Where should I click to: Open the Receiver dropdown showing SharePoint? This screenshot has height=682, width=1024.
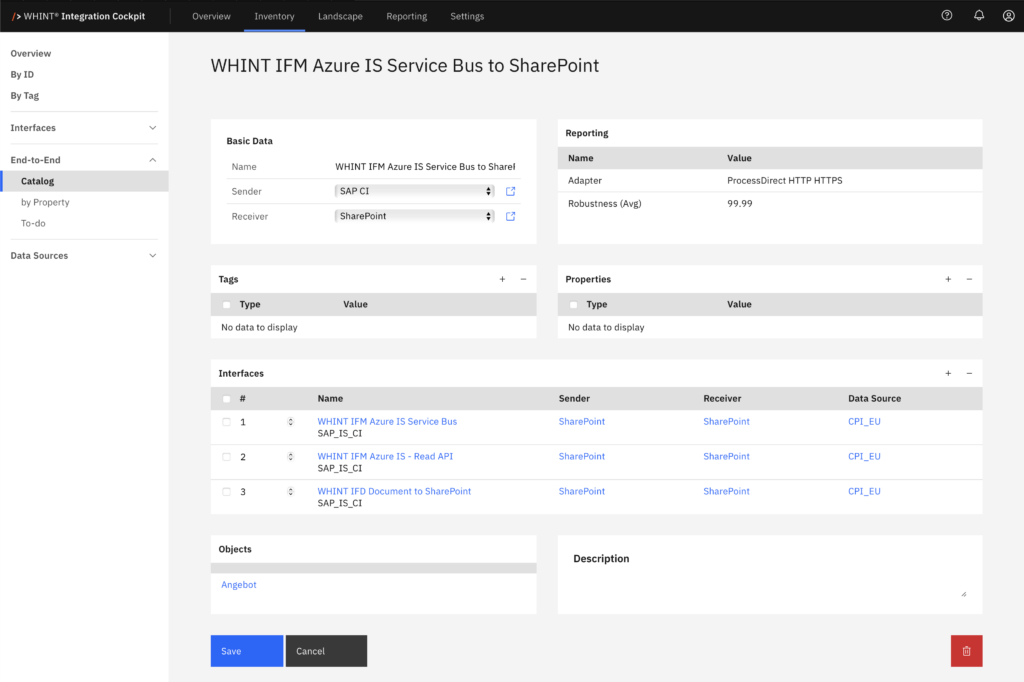pyautogui.click(x=415, y=216)
